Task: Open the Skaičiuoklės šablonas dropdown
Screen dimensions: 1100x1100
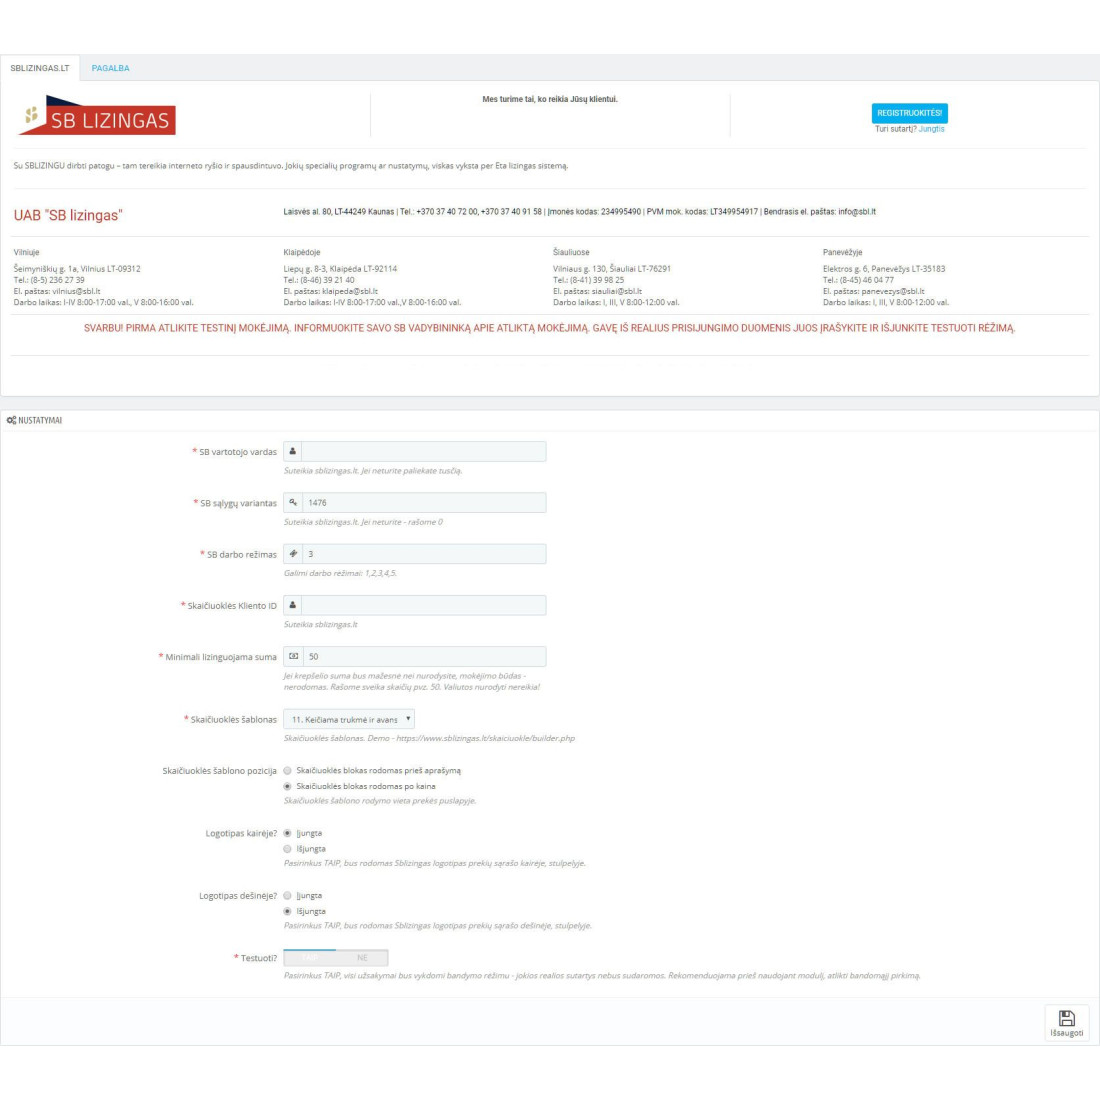Action: pyautogui.click(x=348, y=719)
